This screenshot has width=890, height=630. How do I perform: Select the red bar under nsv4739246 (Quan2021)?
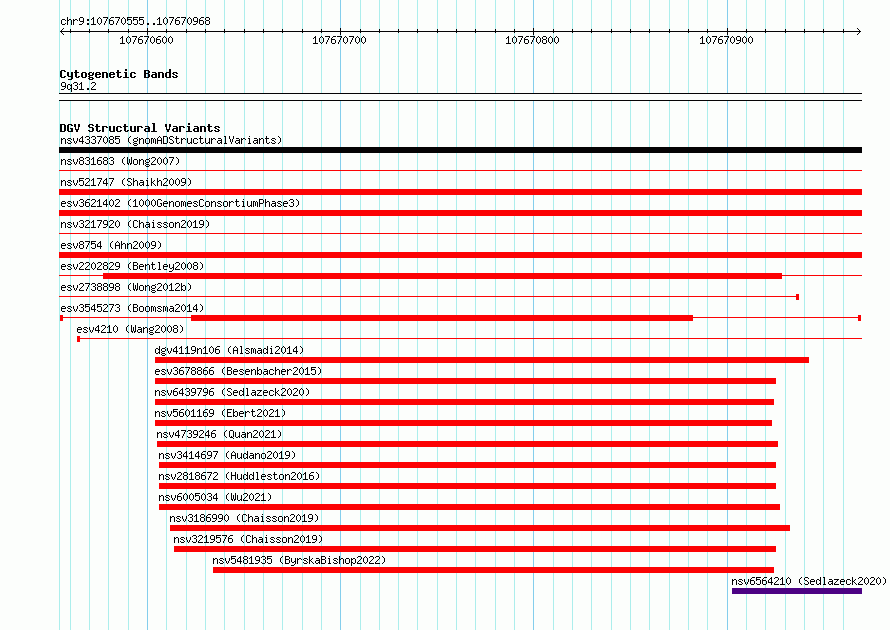467,444
